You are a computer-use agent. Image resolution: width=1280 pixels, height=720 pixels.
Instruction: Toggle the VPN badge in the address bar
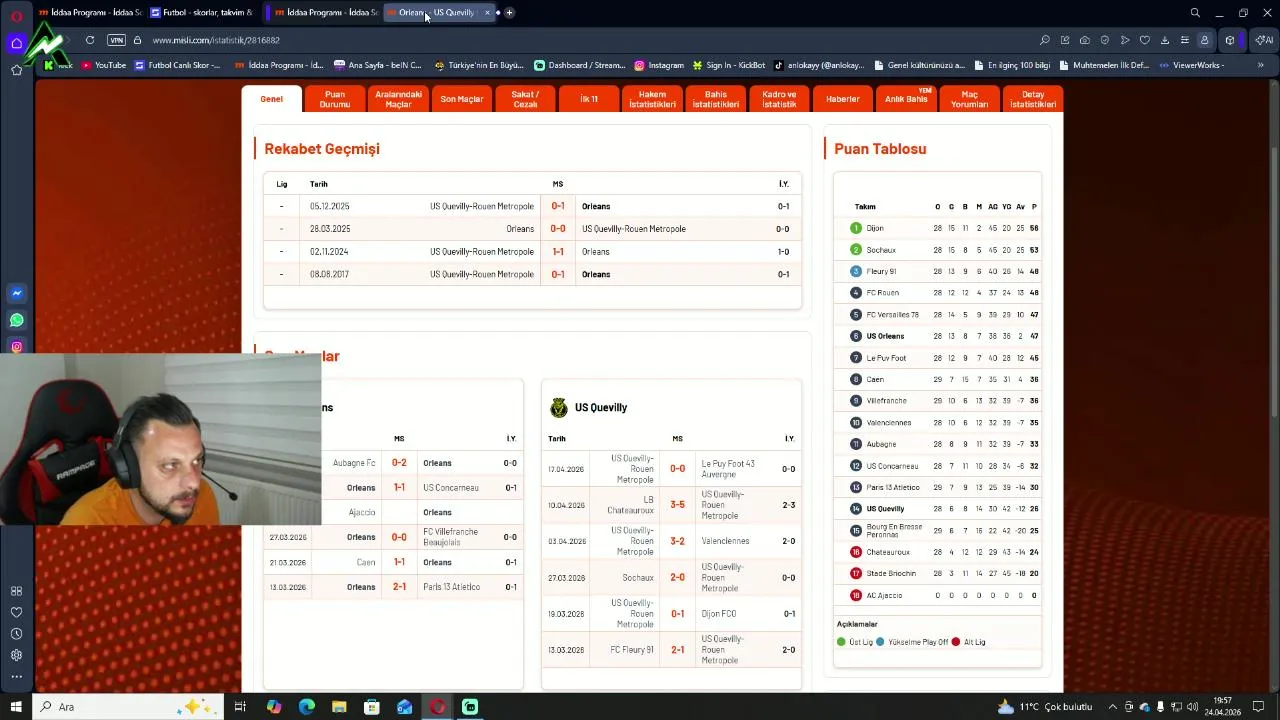point(116,40)
